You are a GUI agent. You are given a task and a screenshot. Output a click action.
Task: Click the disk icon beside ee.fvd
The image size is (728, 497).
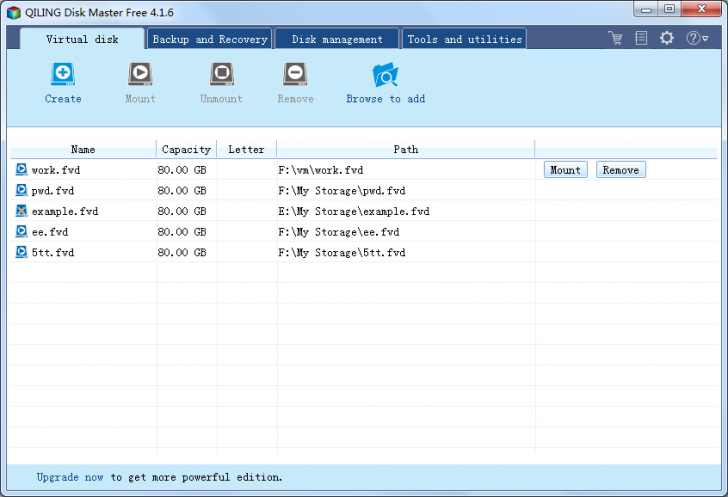(21, 231)
